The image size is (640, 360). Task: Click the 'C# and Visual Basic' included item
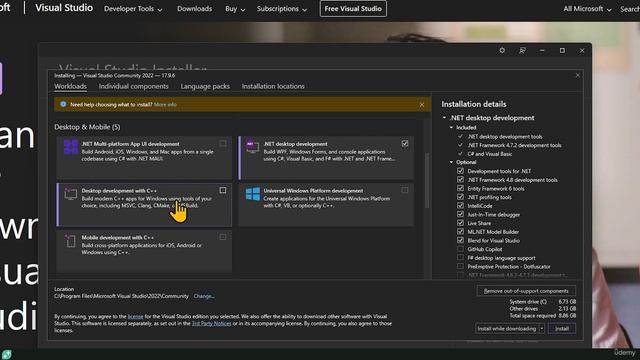click(x=489, y=154)
